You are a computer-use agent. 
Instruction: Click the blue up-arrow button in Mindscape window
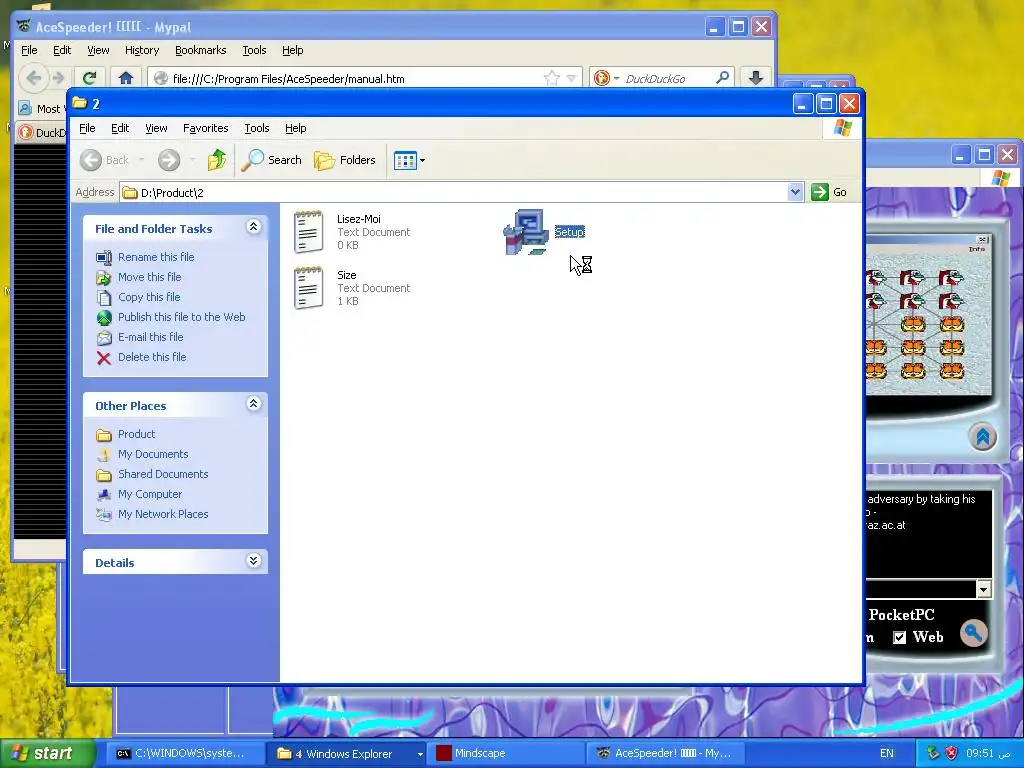click(x=983, y=437)
